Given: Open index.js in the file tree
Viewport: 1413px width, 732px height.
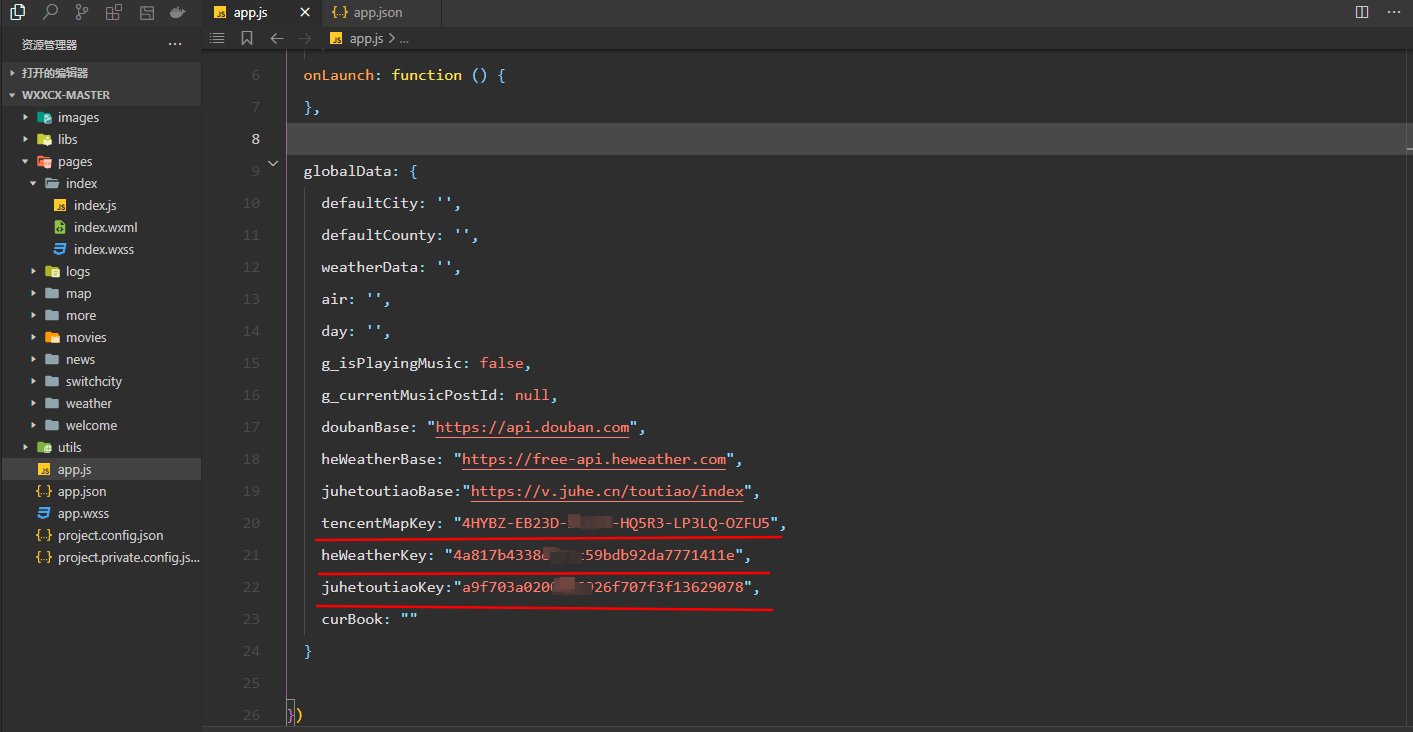Looking at the screenshot, I should pos(100,205).
